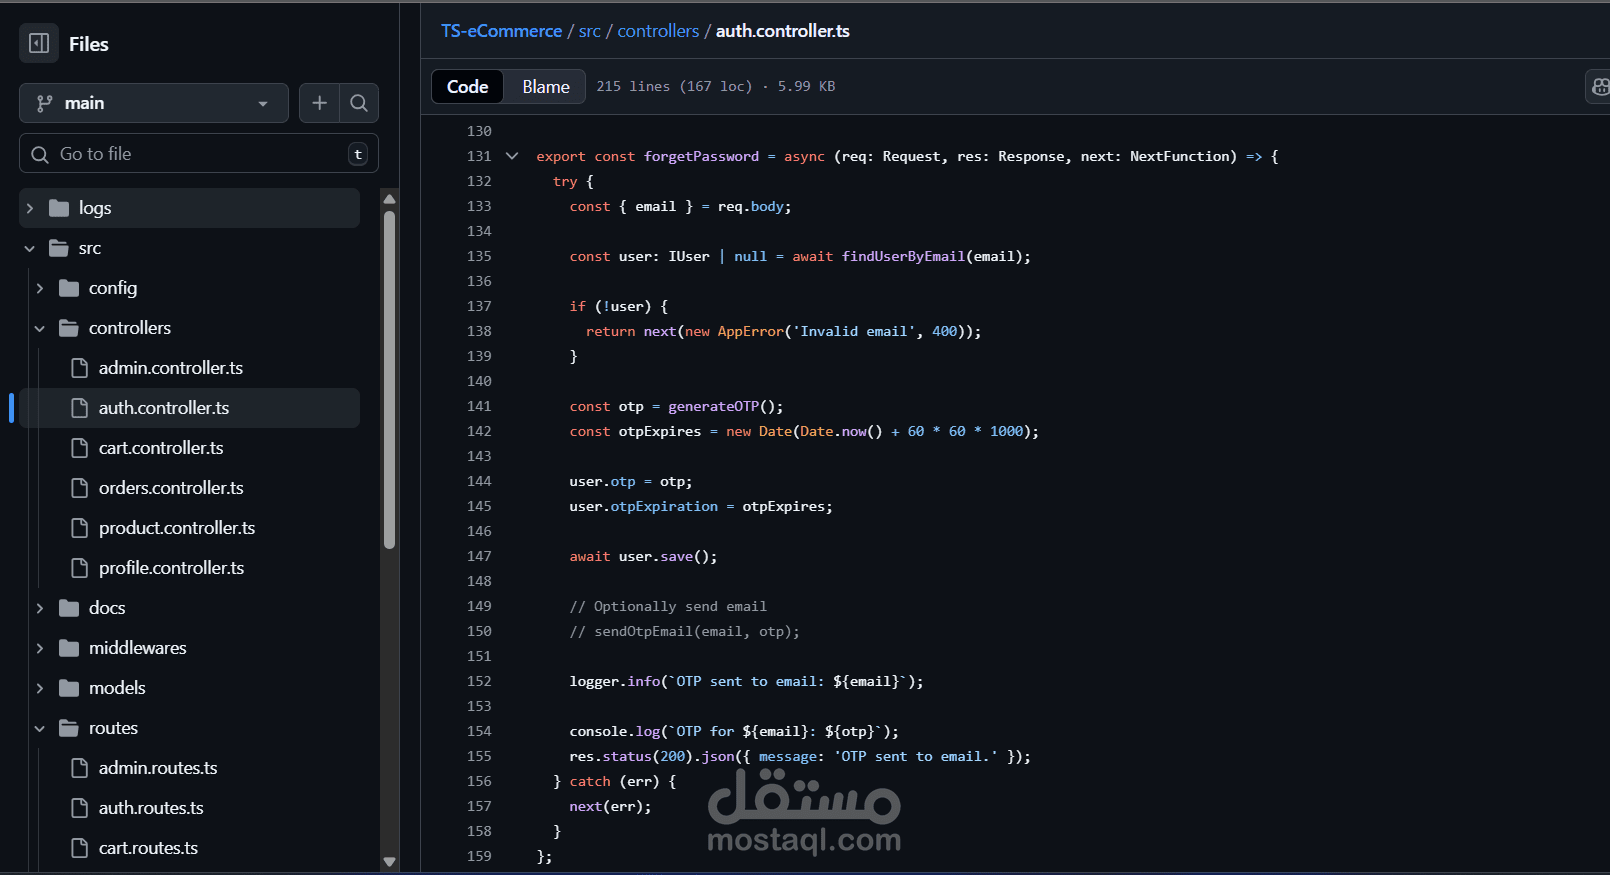Open cart.routes.ts file
The image size is (1610, 875).
click(148, 848)
